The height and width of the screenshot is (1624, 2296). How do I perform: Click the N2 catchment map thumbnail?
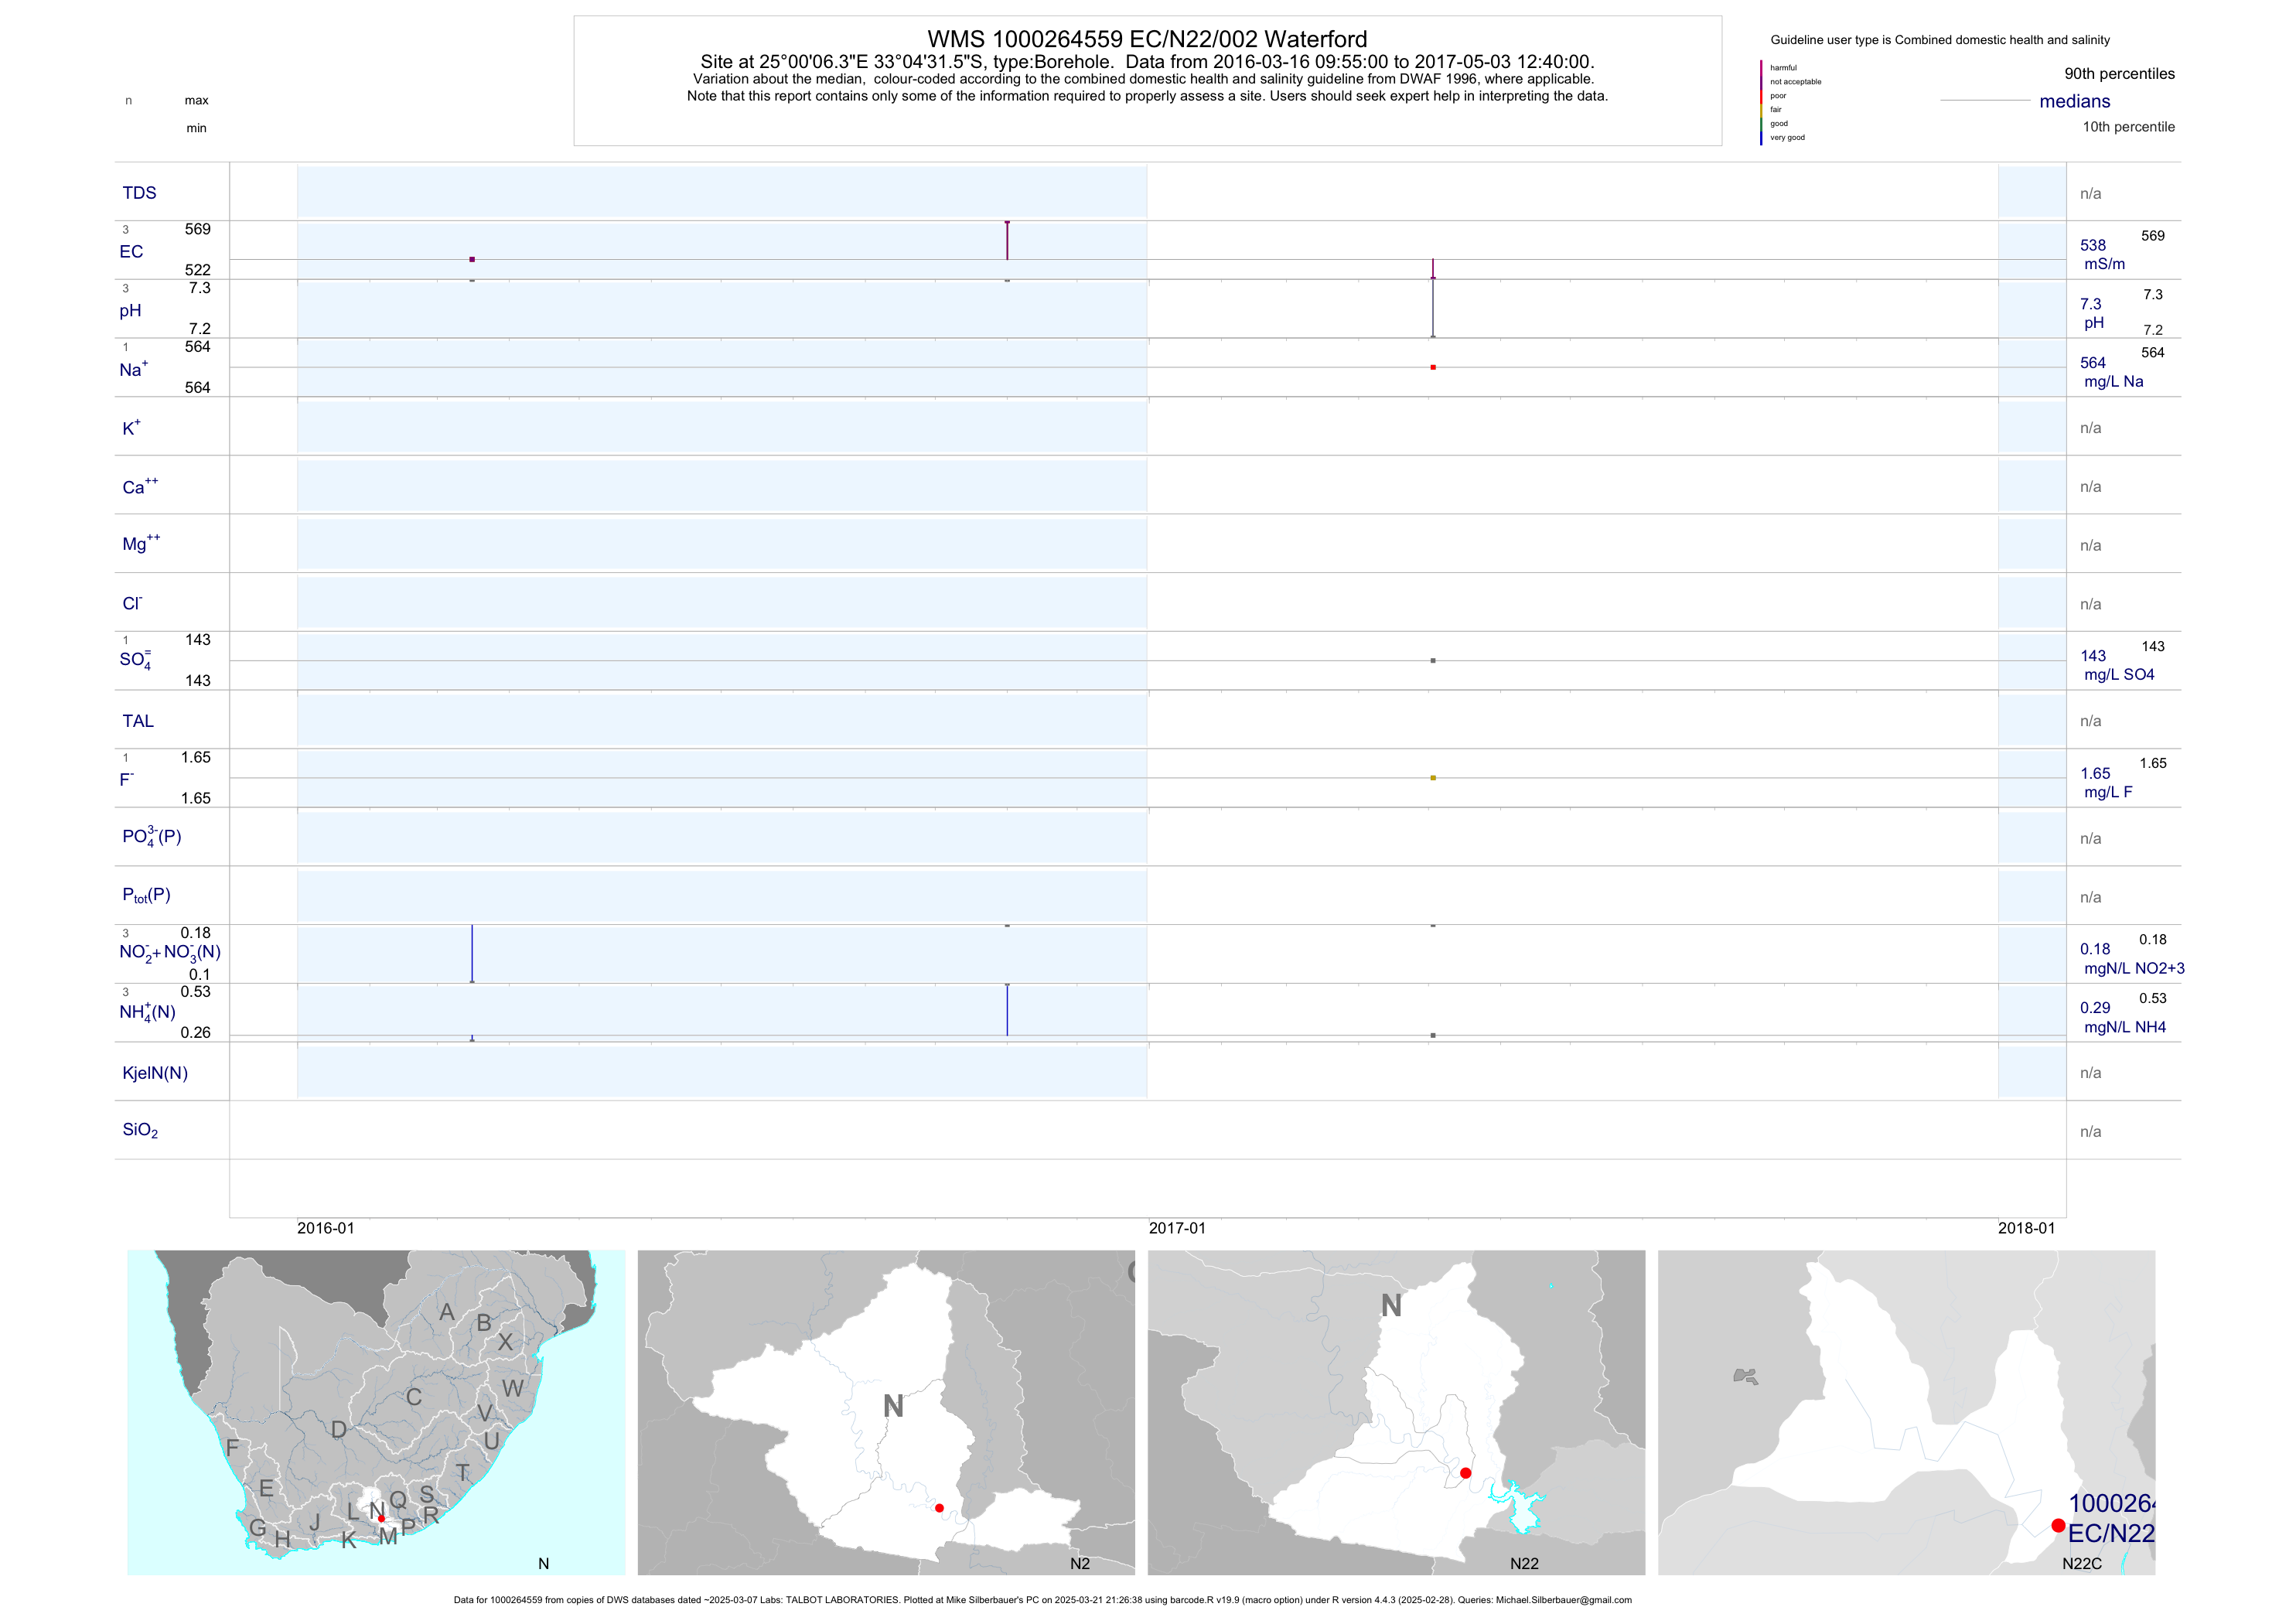[x=886, y=1411]
